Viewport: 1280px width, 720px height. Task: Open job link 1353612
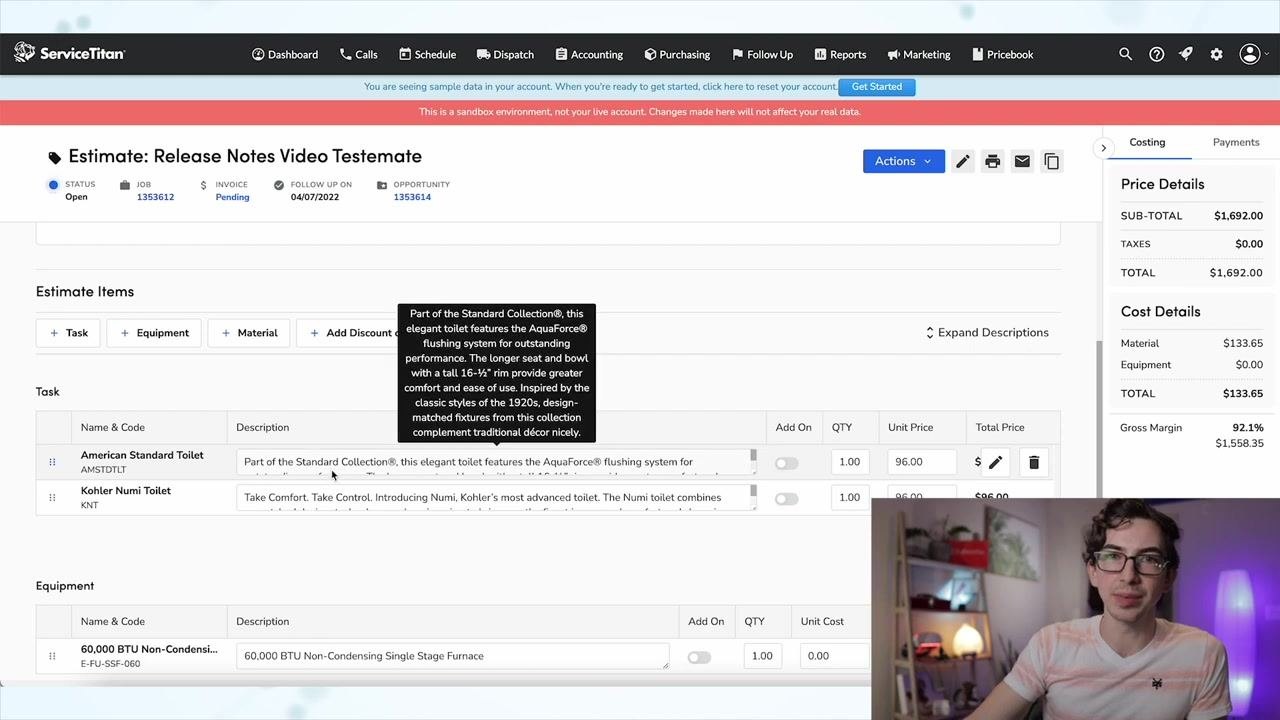[155, 197]
